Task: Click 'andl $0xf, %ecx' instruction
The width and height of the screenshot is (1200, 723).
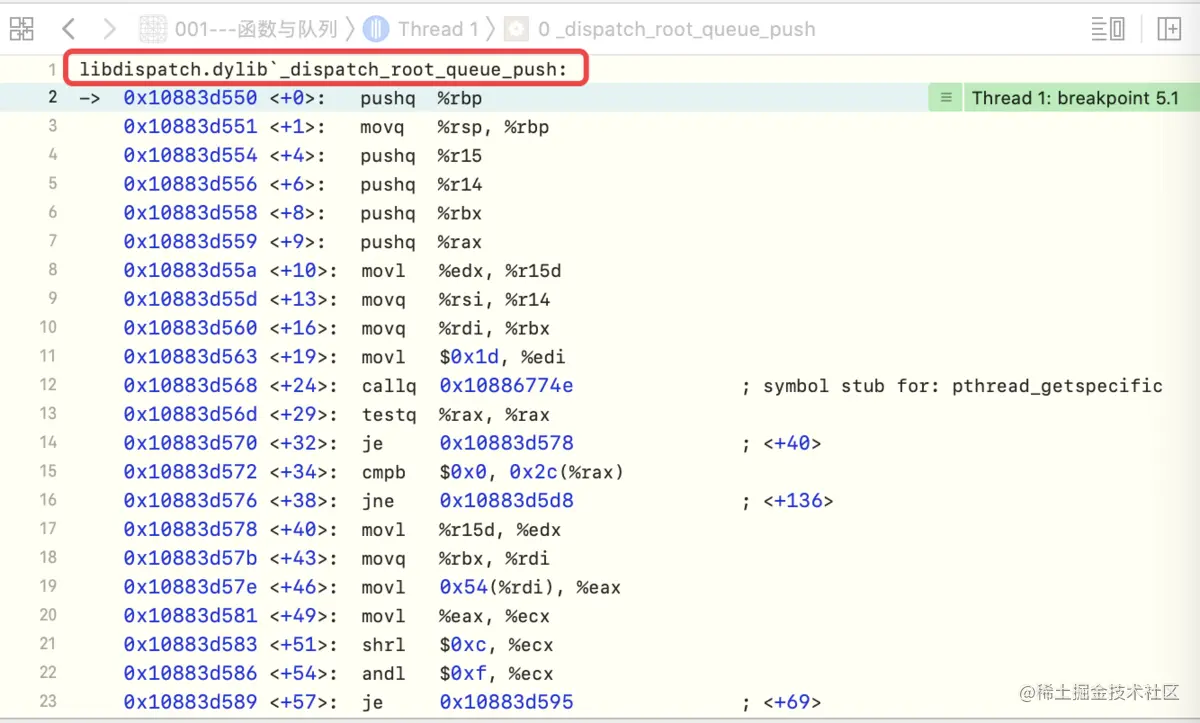Action: pyautogui.click(x=457, y=673)
